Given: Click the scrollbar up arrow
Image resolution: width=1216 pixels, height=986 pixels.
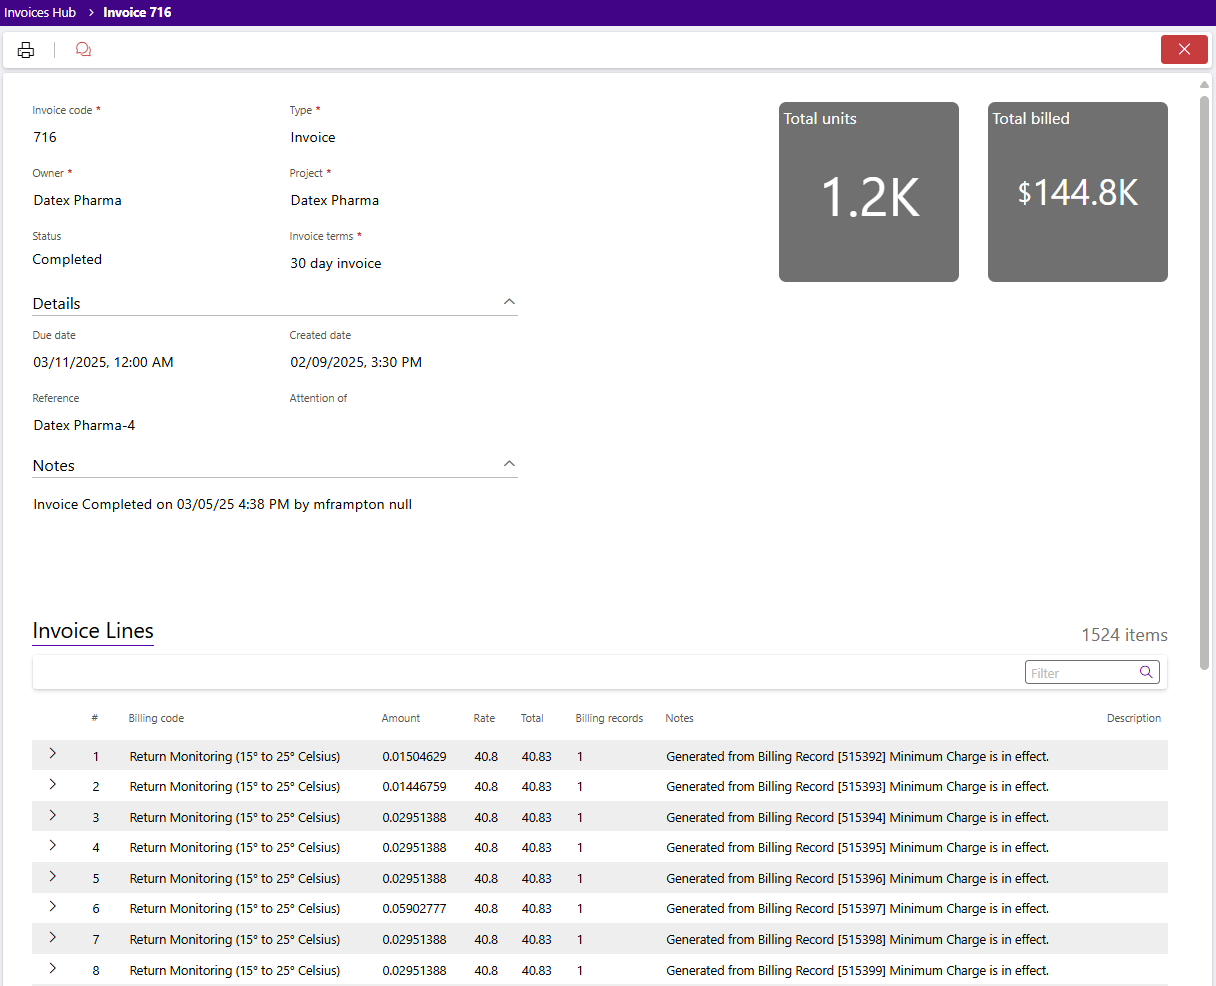Looking at the screenshot, I should [x=1205, y=85].
